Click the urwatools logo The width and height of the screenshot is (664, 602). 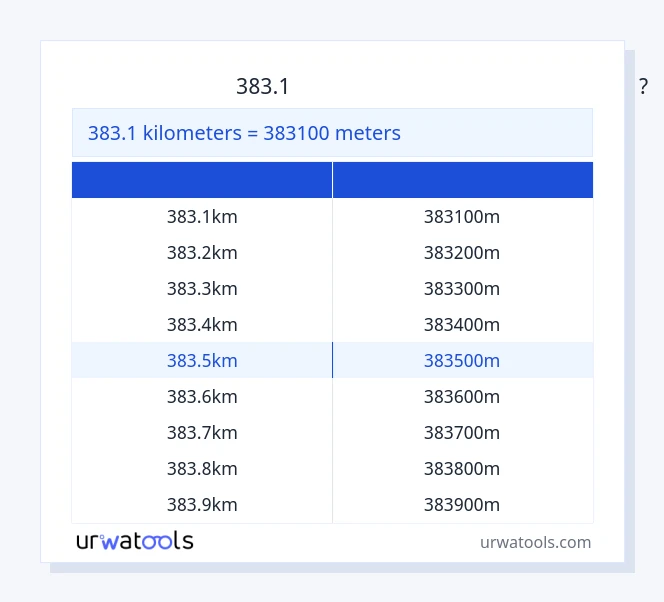pyautogui.click(x=135, y=541)
